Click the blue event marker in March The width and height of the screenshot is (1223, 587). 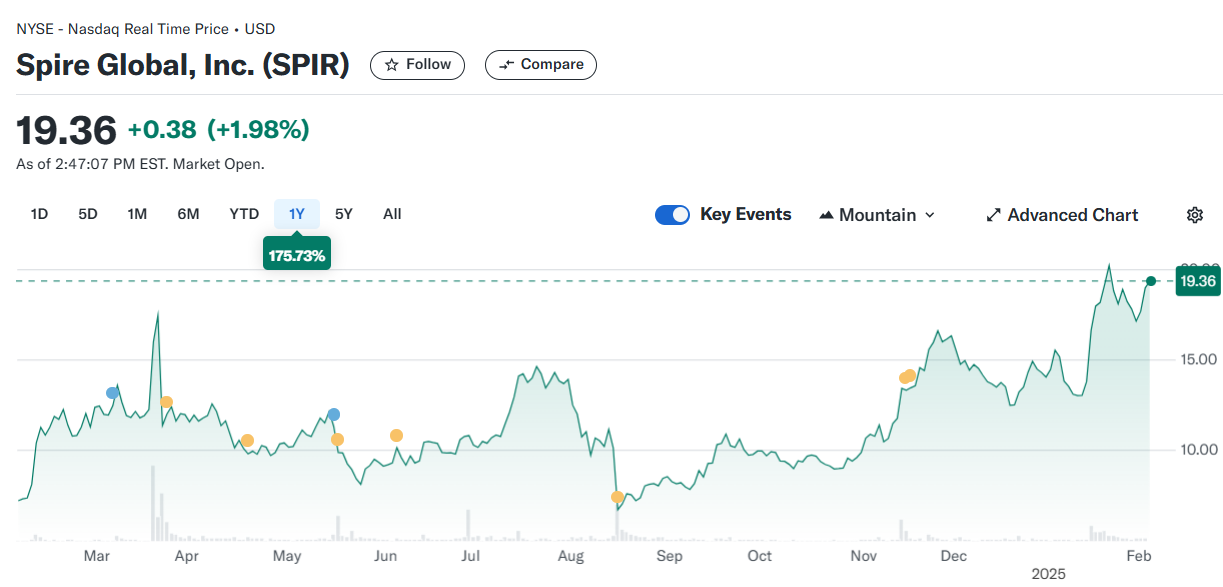tap(113, 393)
